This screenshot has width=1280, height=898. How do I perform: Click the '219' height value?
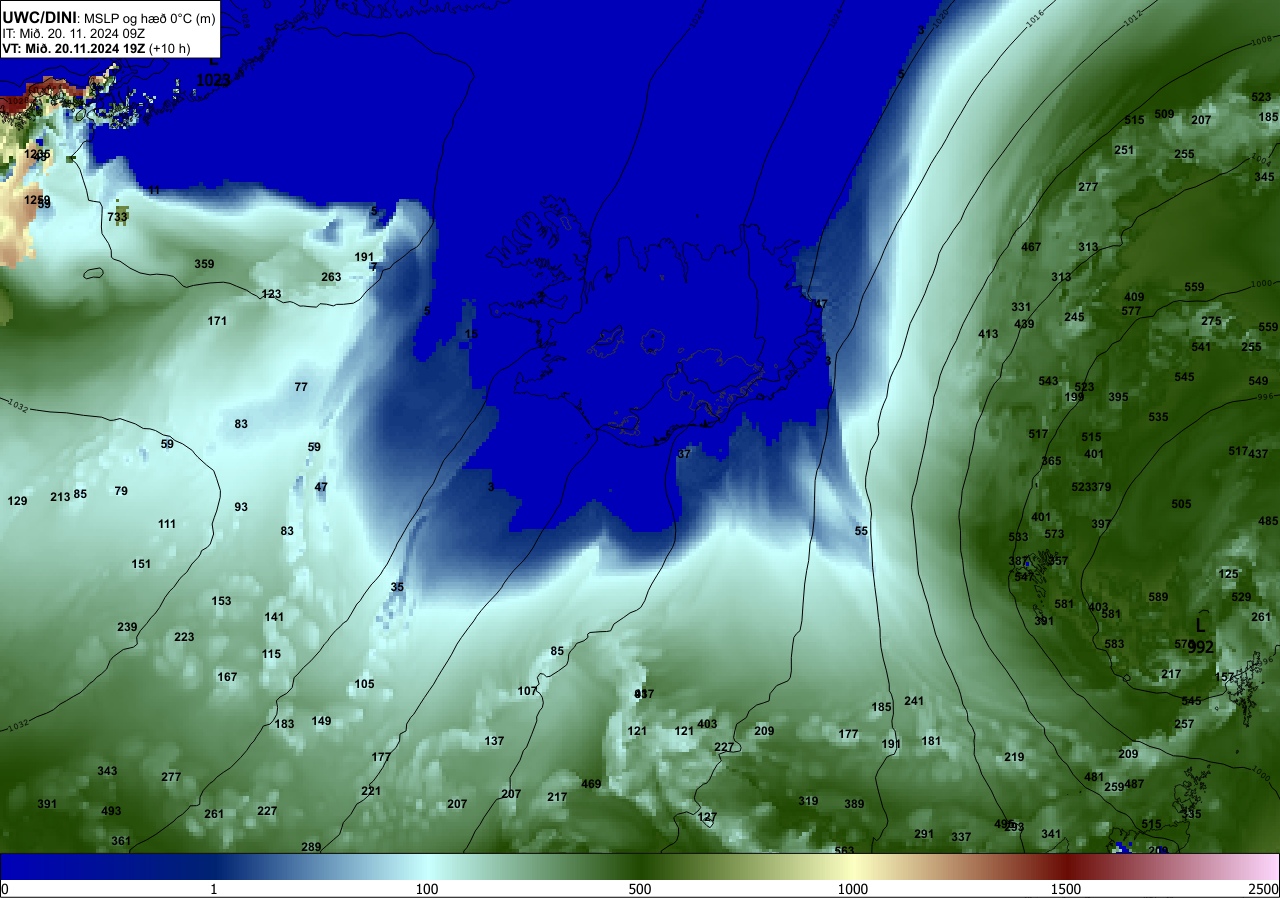(x=1014, y=757)
